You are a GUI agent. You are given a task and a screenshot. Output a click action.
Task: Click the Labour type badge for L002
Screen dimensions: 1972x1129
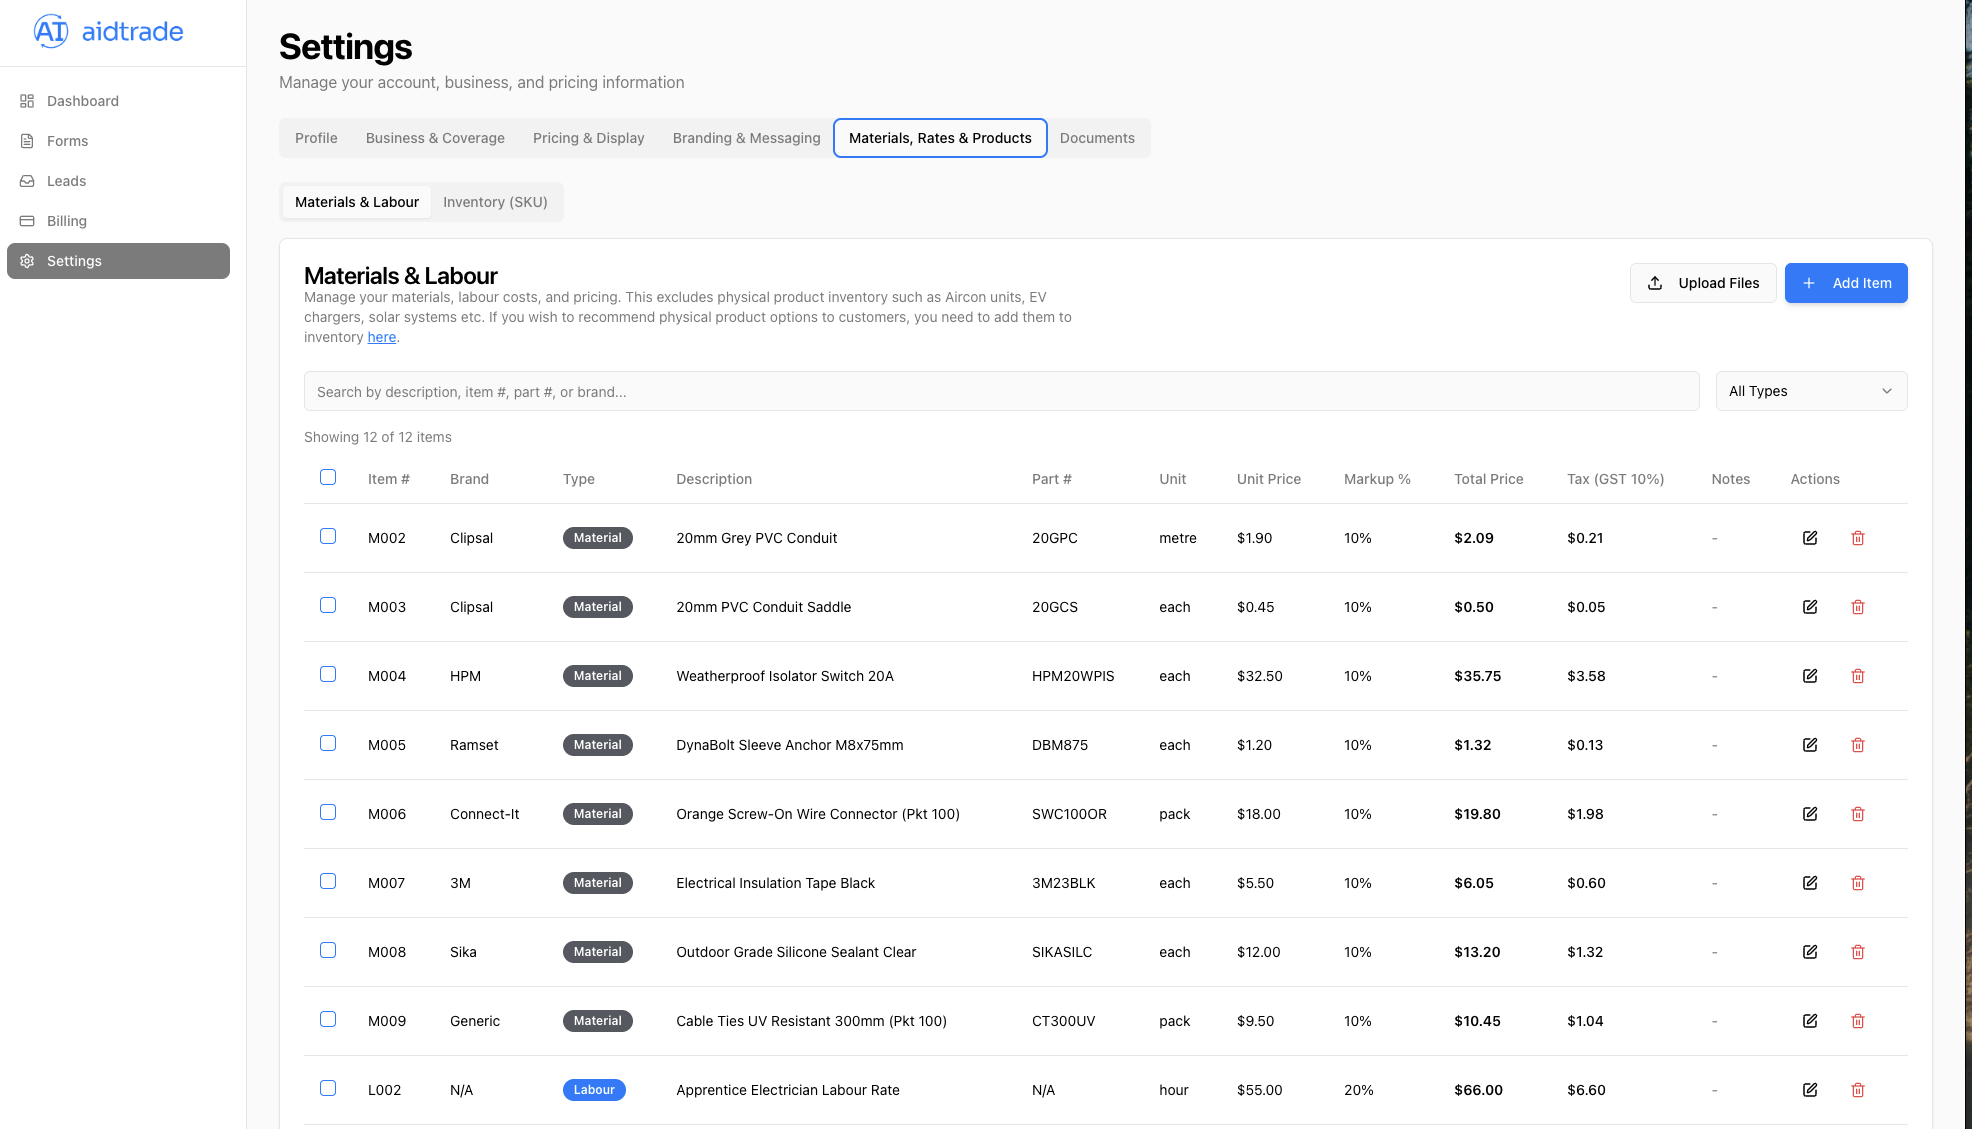click(x=594, y=1090)
